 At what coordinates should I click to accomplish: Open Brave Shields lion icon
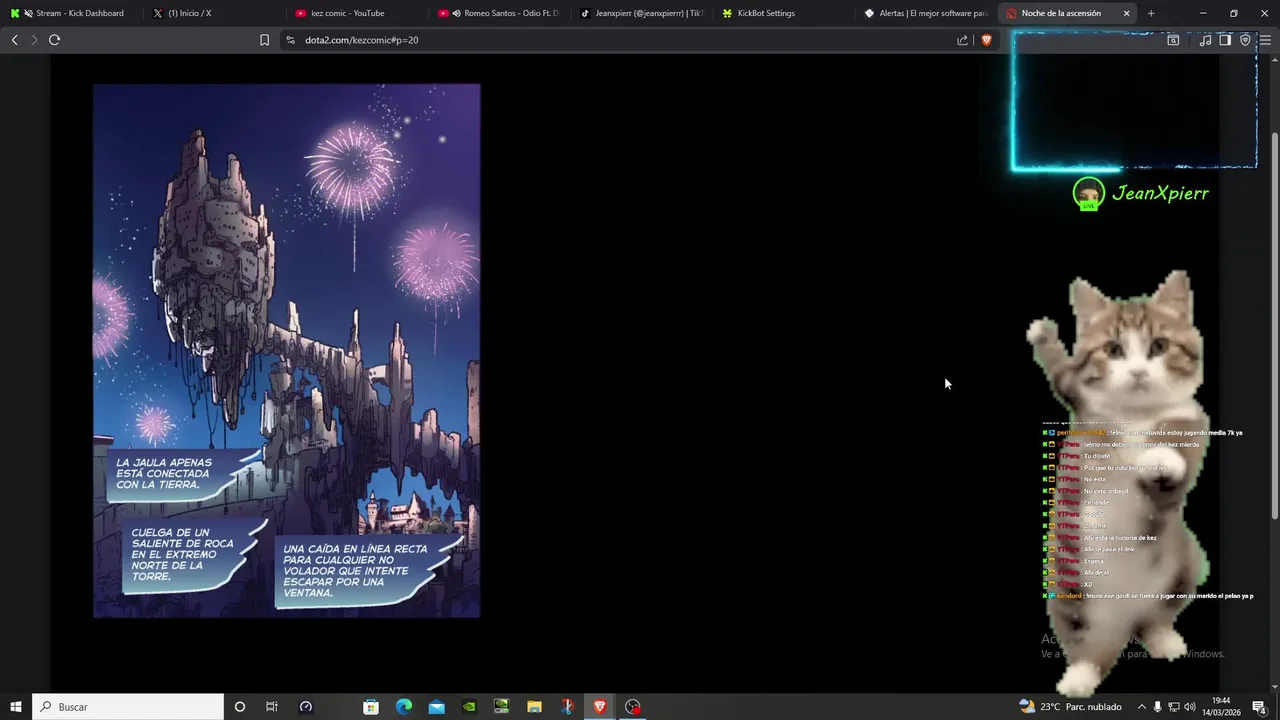[986, 40]
